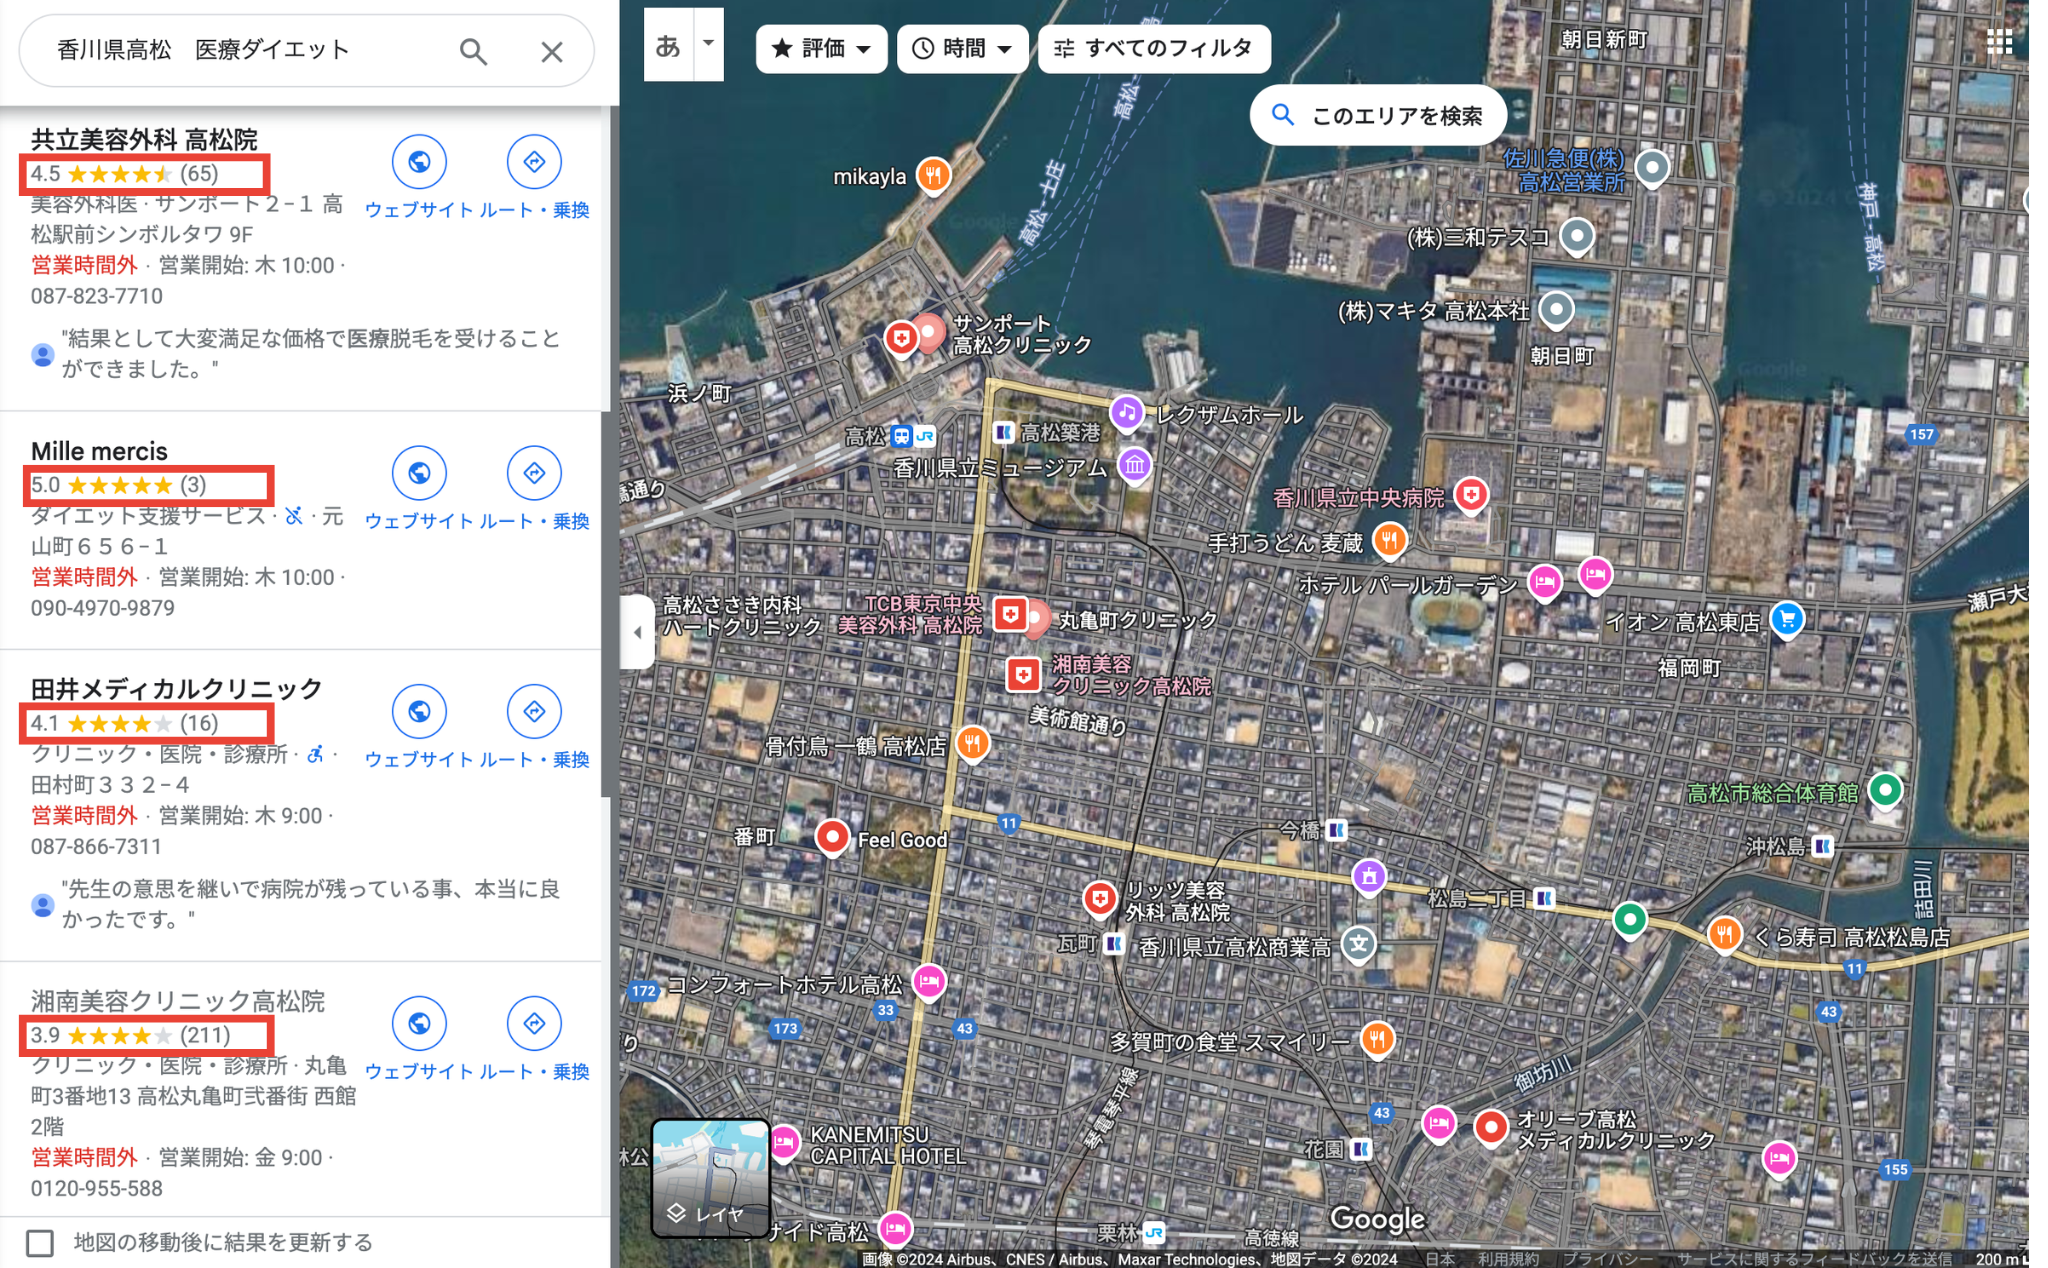This screenshot has width=2048, height=1268.
Task: Click the (株)マキタ 高松本社 location pin
Action: tap(1555, 310)
